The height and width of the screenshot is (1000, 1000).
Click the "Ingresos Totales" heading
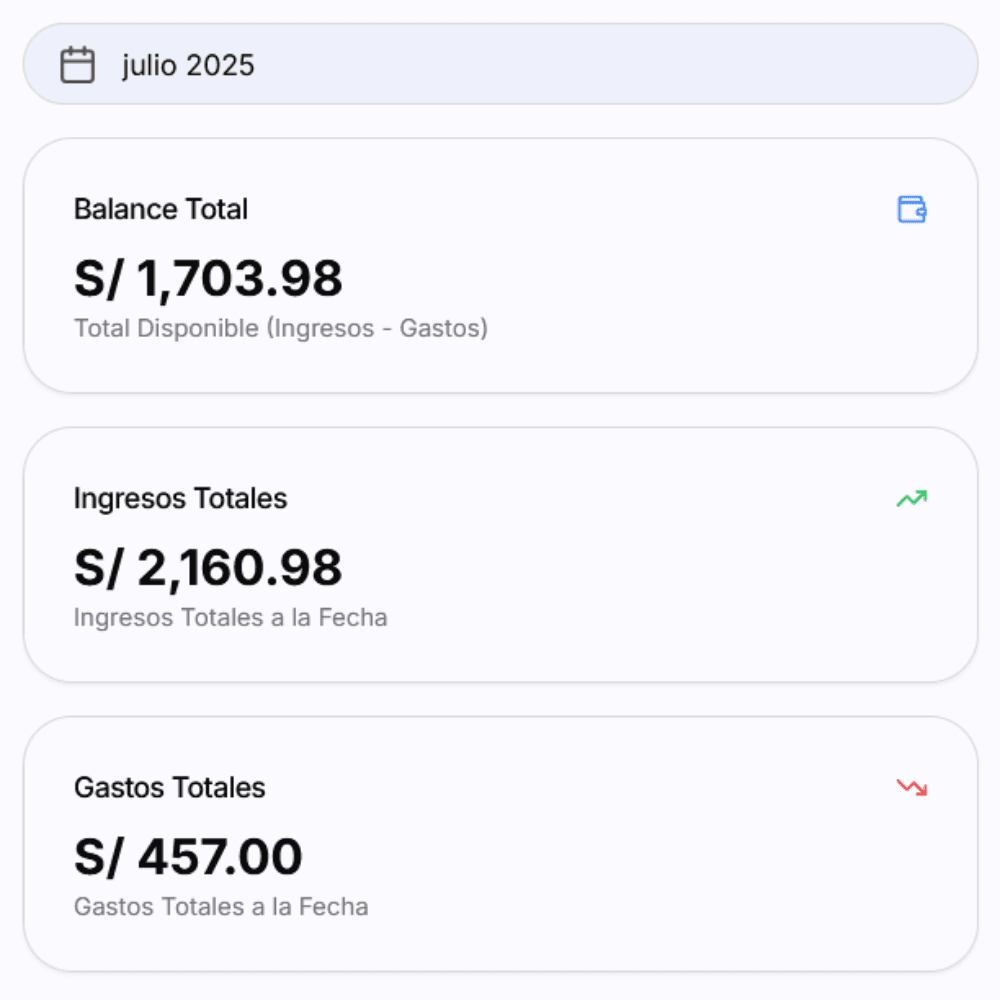click(180, 498)
